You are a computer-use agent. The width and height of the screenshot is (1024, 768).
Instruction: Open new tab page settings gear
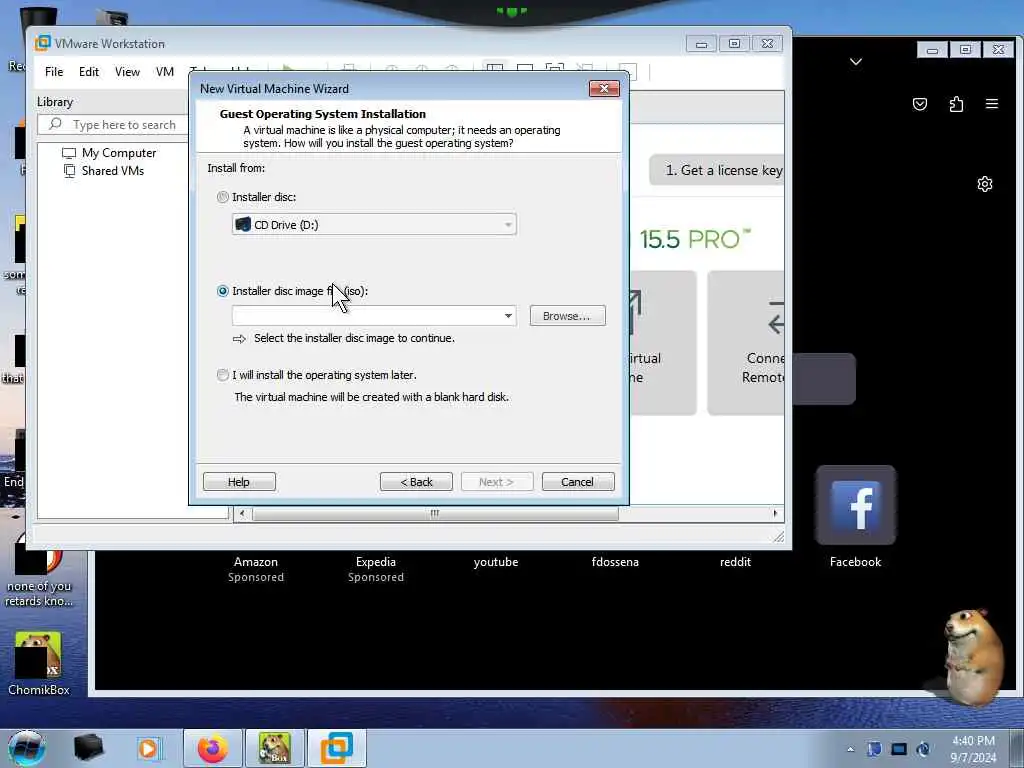985,184
